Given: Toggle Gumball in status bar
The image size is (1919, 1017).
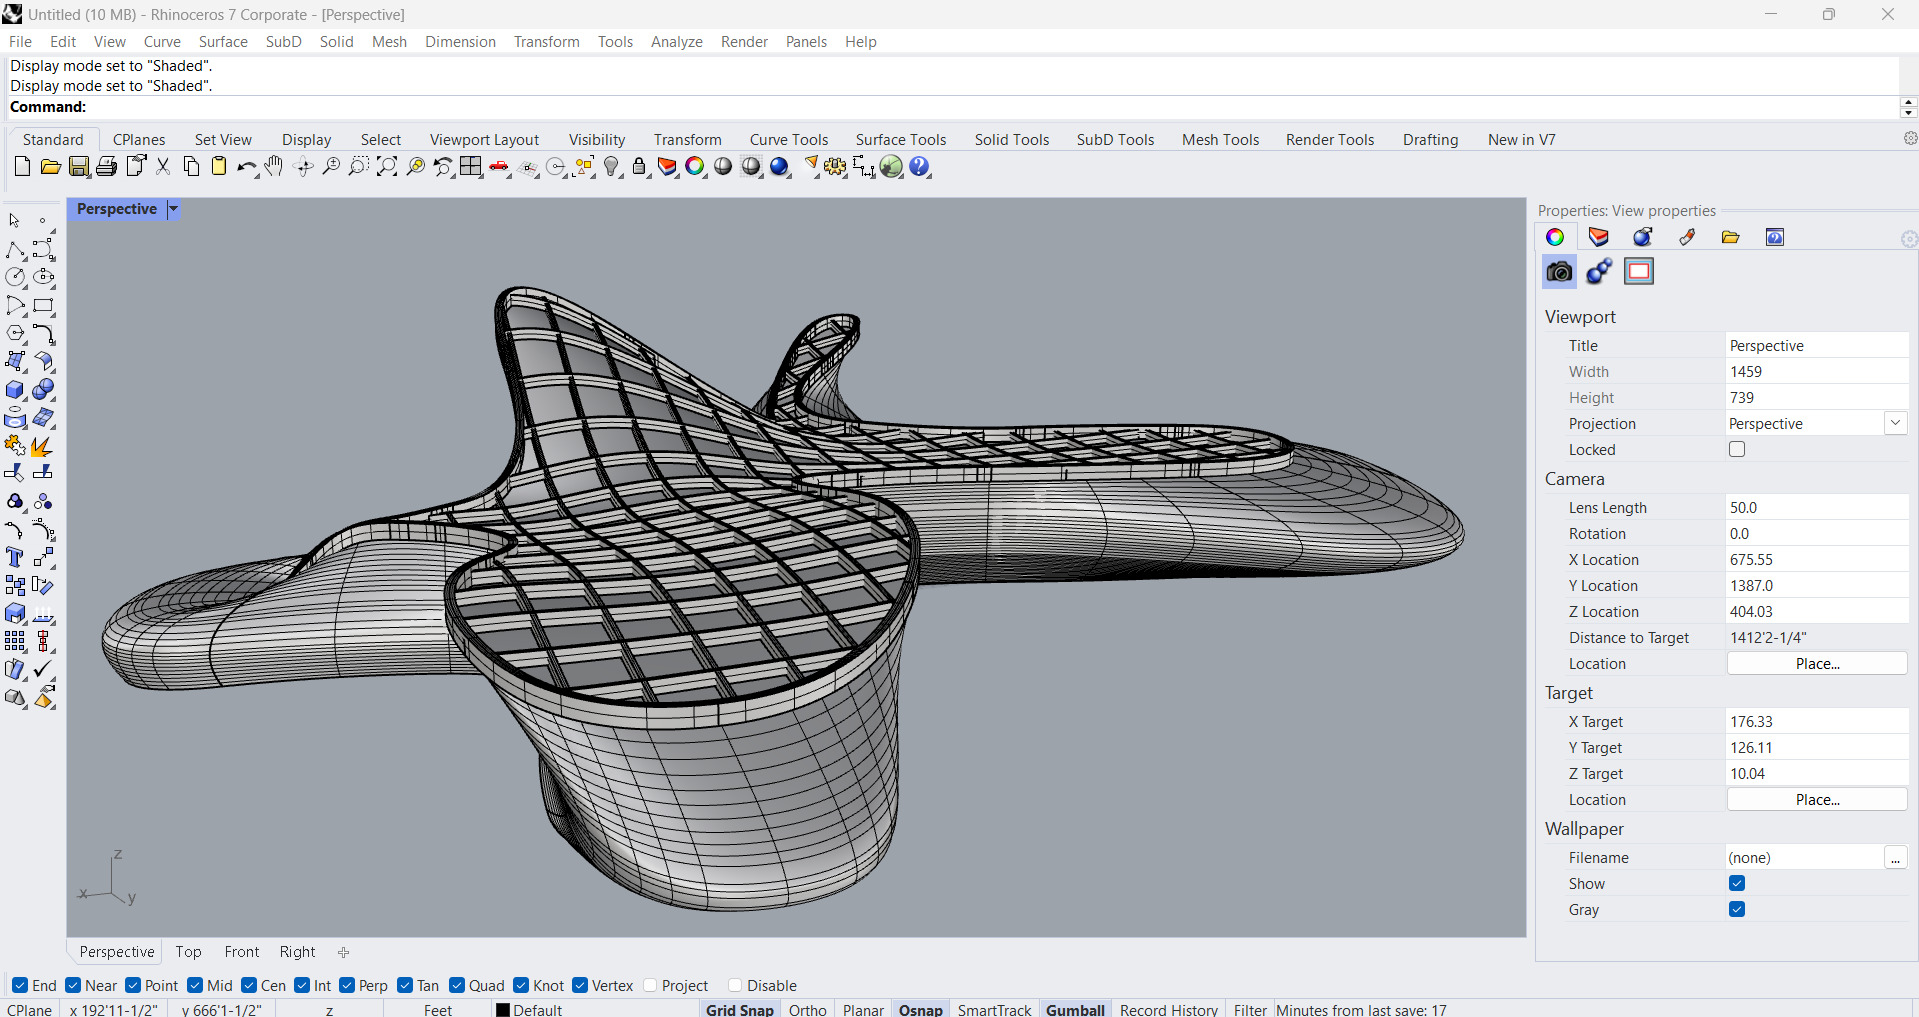Looking at the screenshot, I should [x=1075, y=1010].
